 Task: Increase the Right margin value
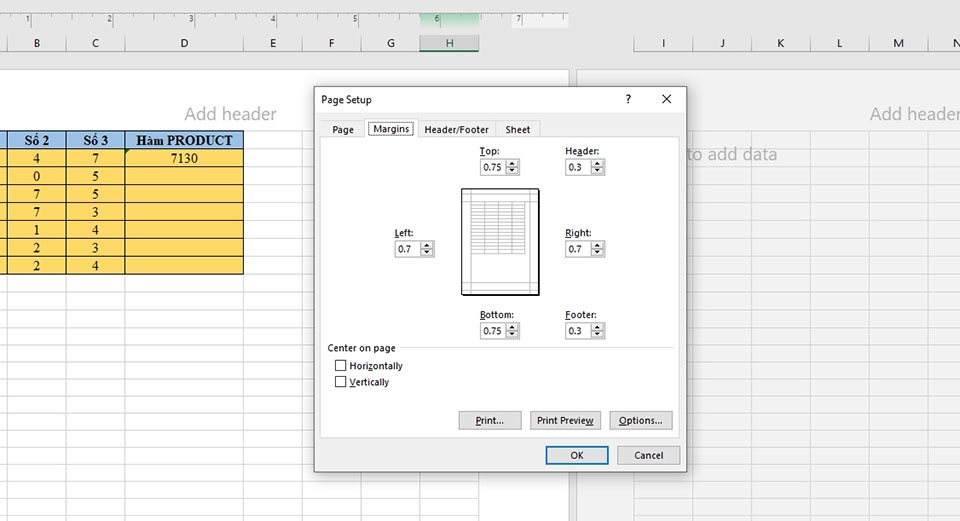pyautogui.click(x=598, y=246)
